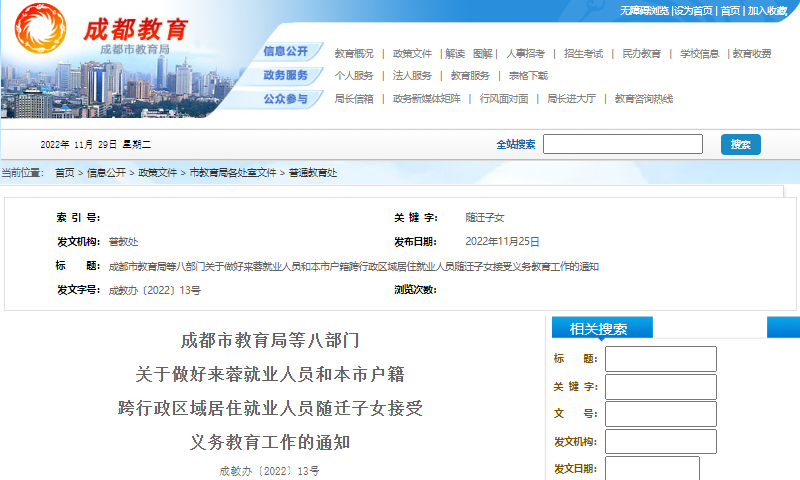
Task: Open 招生考试 menu item
Action: pos(584,54)
